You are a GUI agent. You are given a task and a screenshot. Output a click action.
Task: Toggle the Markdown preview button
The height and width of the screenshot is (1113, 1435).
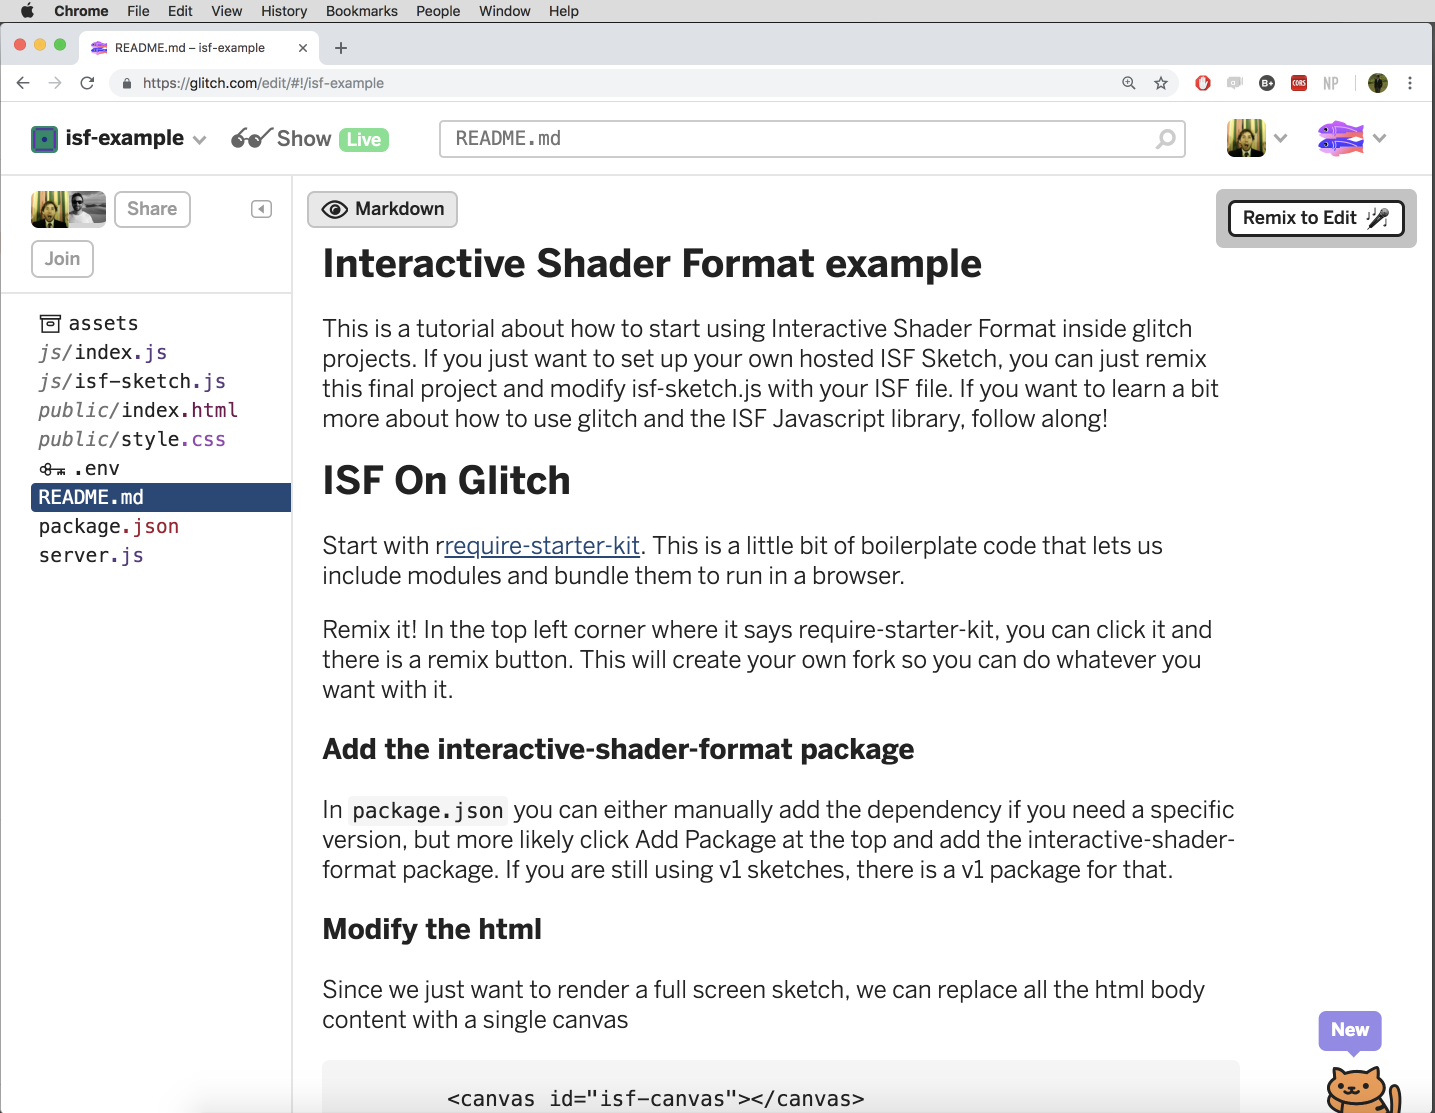click(382, 209)
